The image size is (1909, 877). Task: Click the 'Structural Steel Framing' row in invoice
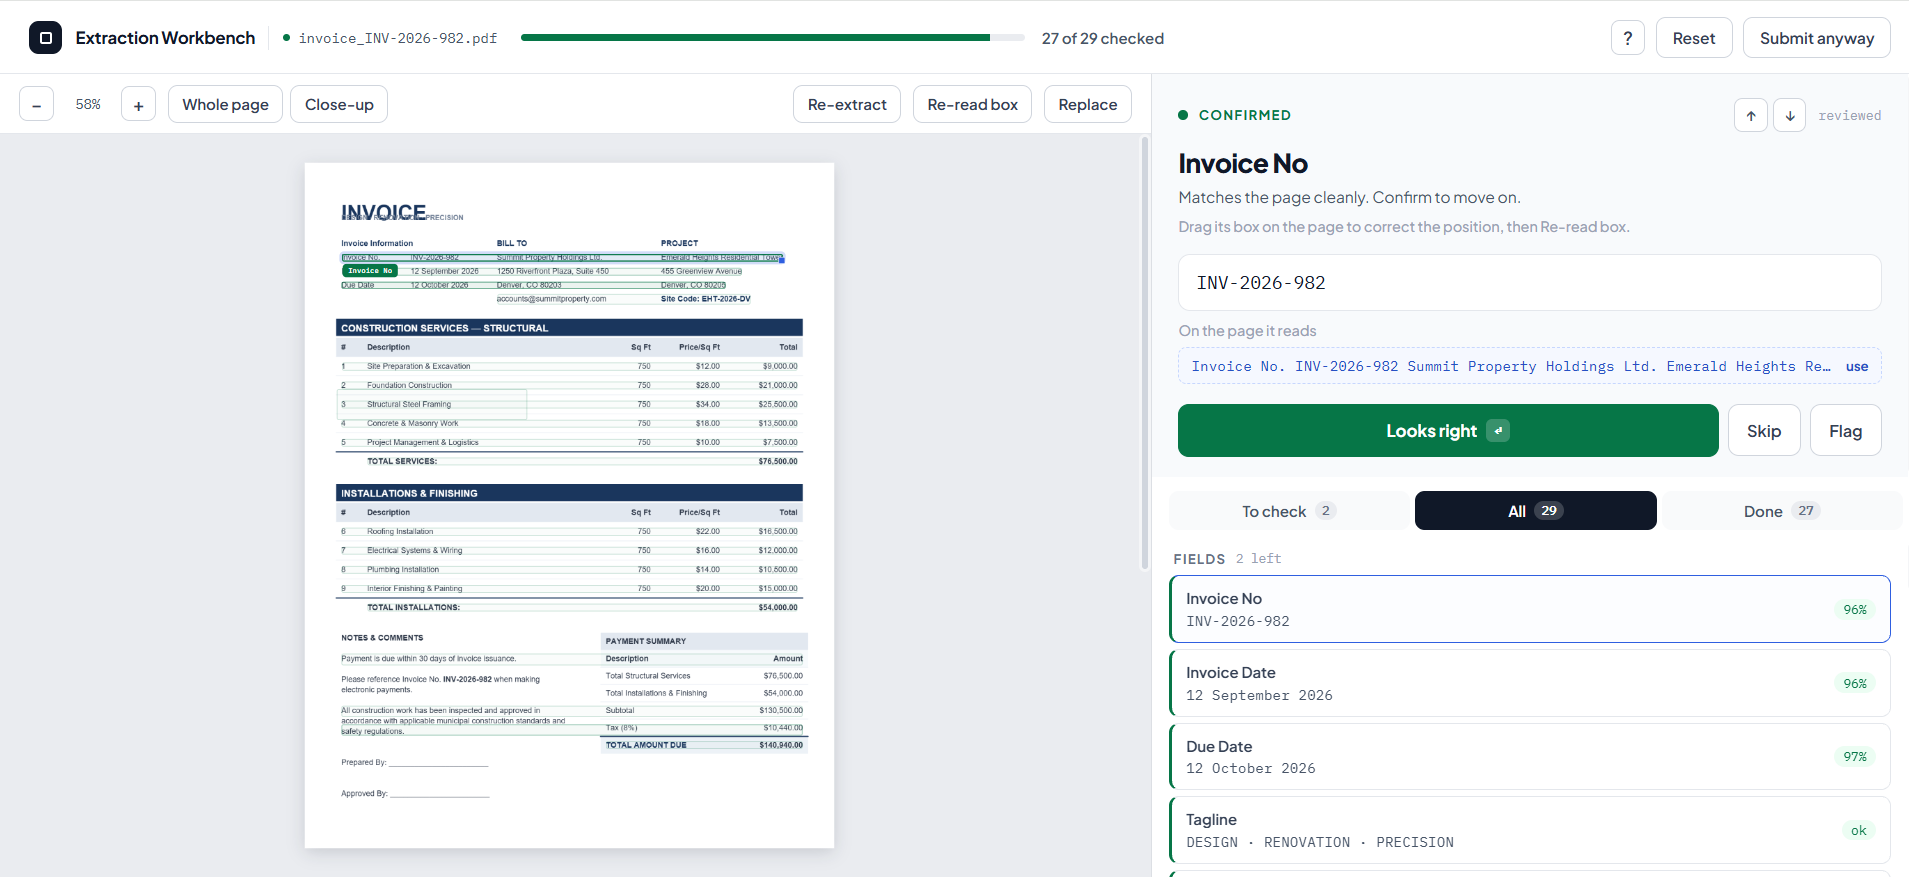[x=569, y=404]
